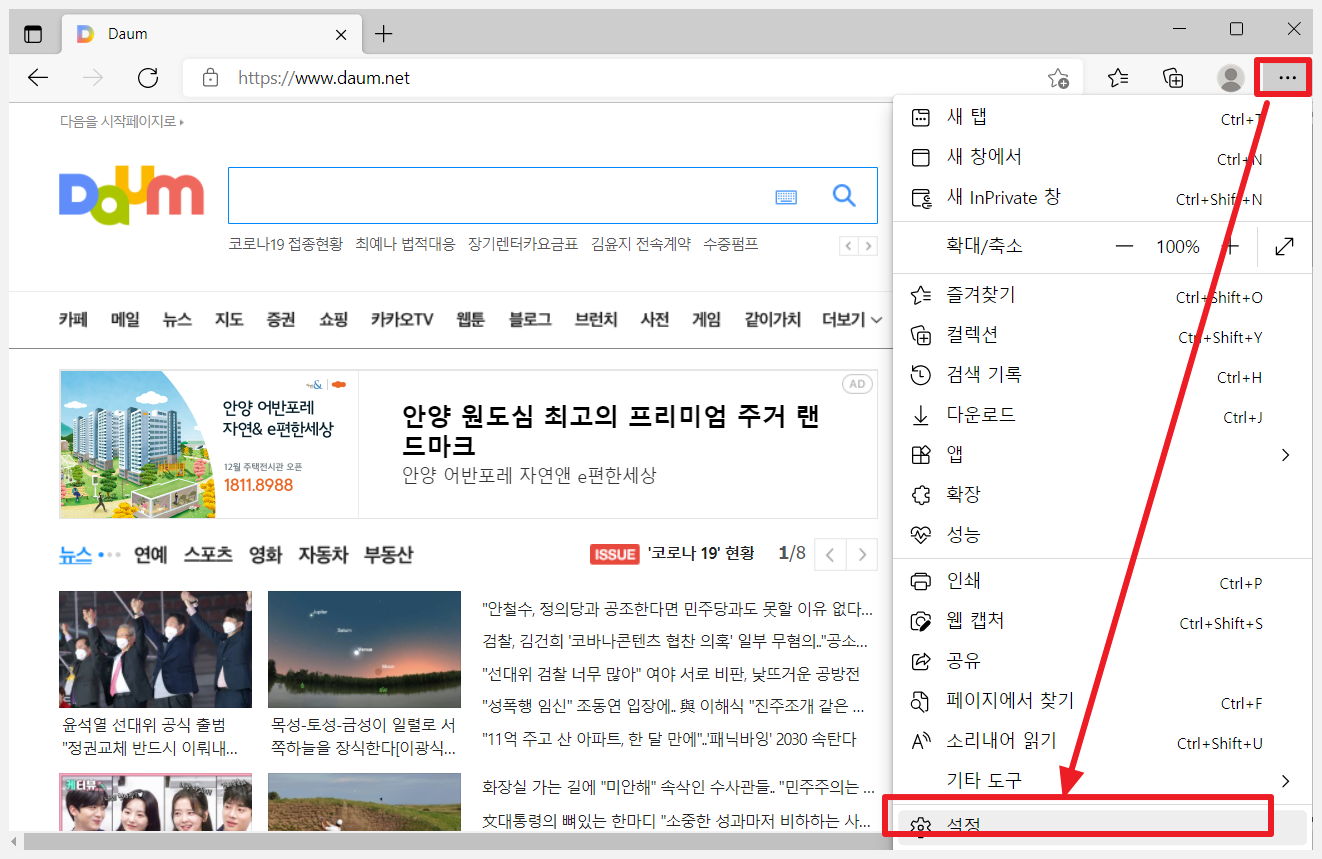Image resolution: width=1322 pixels, height=859 pixels.
Task: Open the tab actions menu icon
Action: coord(34,34)
